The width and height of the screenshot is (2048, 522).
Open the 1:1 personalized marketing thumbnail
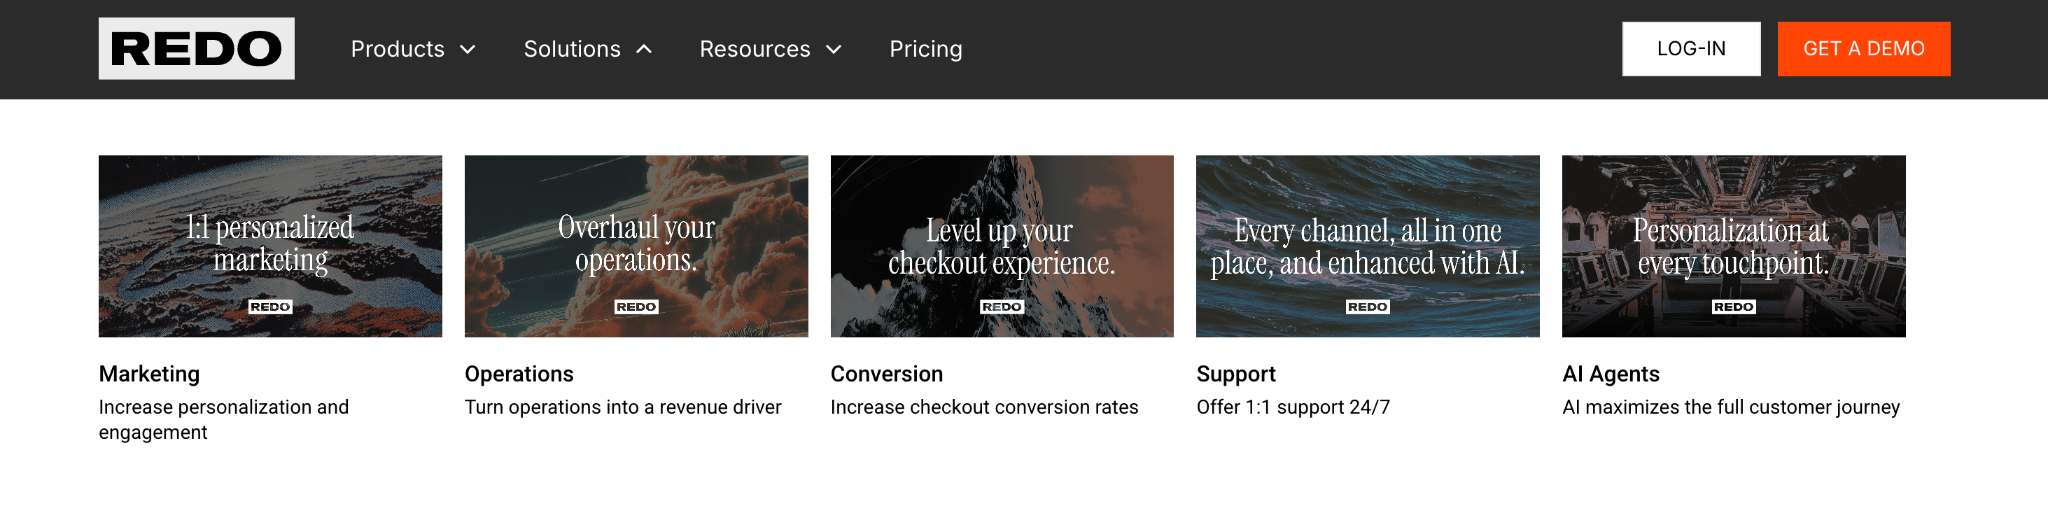[270, 246]
